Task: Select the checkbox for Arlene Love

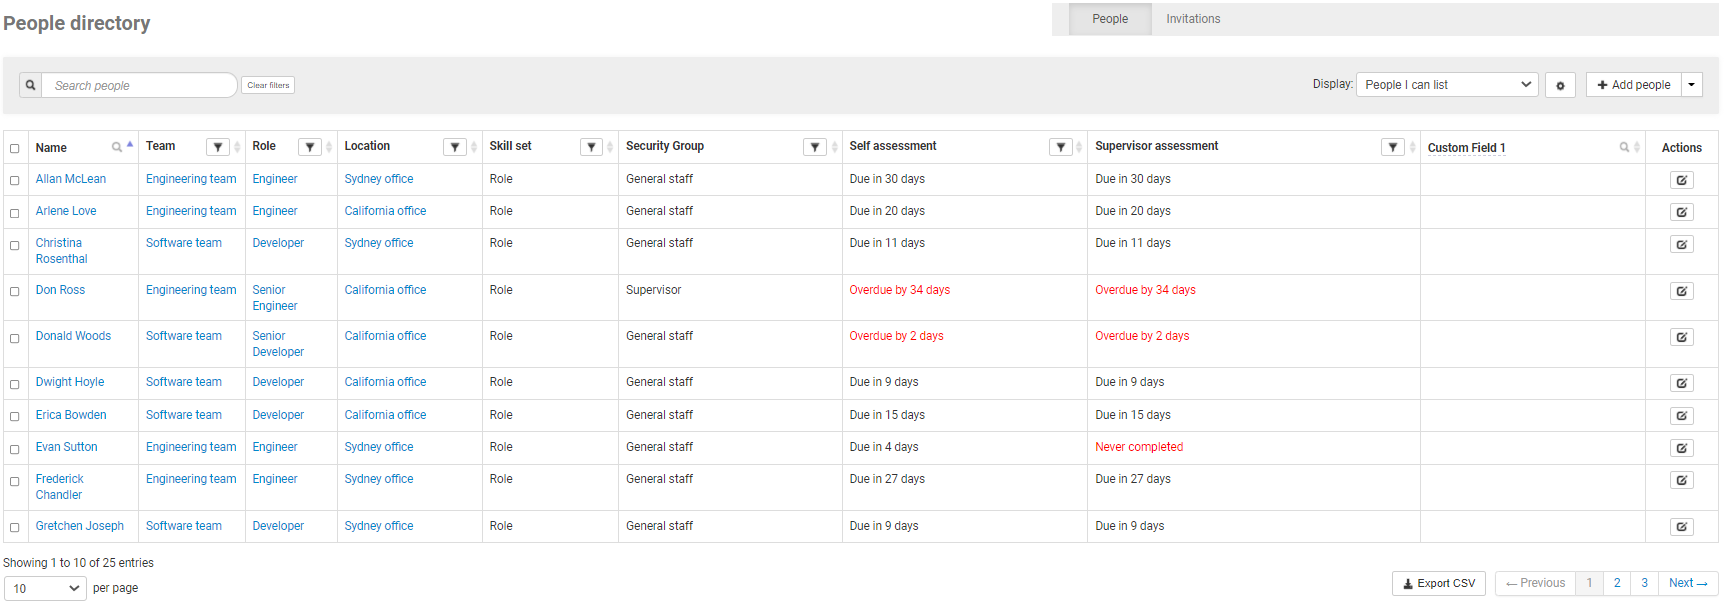Action: [15, 213]
